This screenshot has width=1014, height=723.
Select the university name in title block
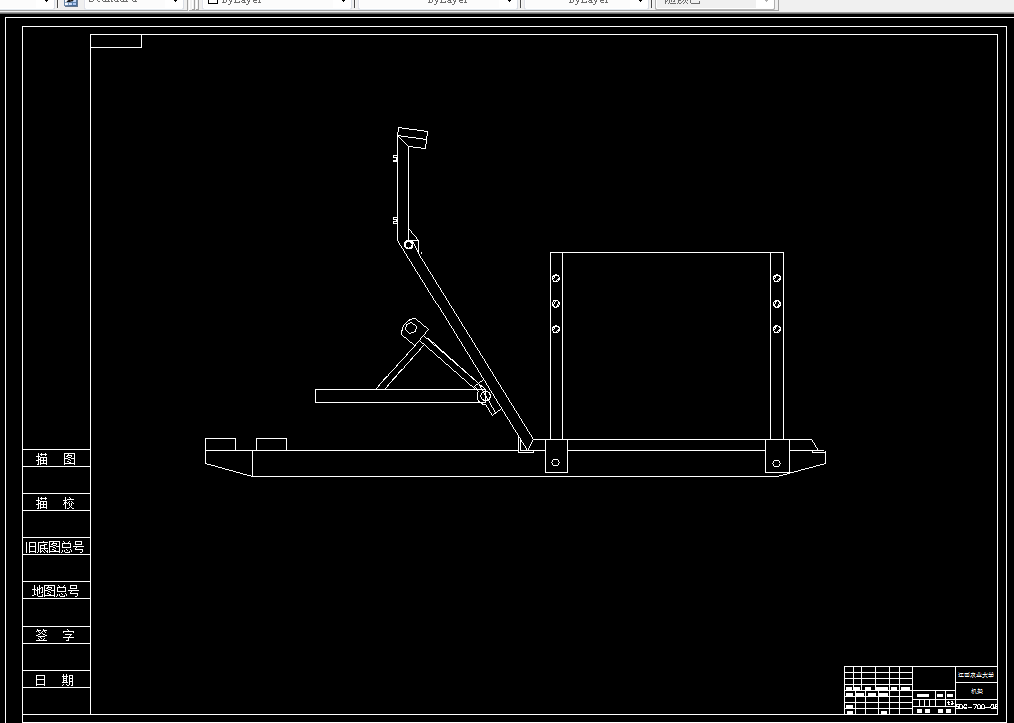click(976, 674)
